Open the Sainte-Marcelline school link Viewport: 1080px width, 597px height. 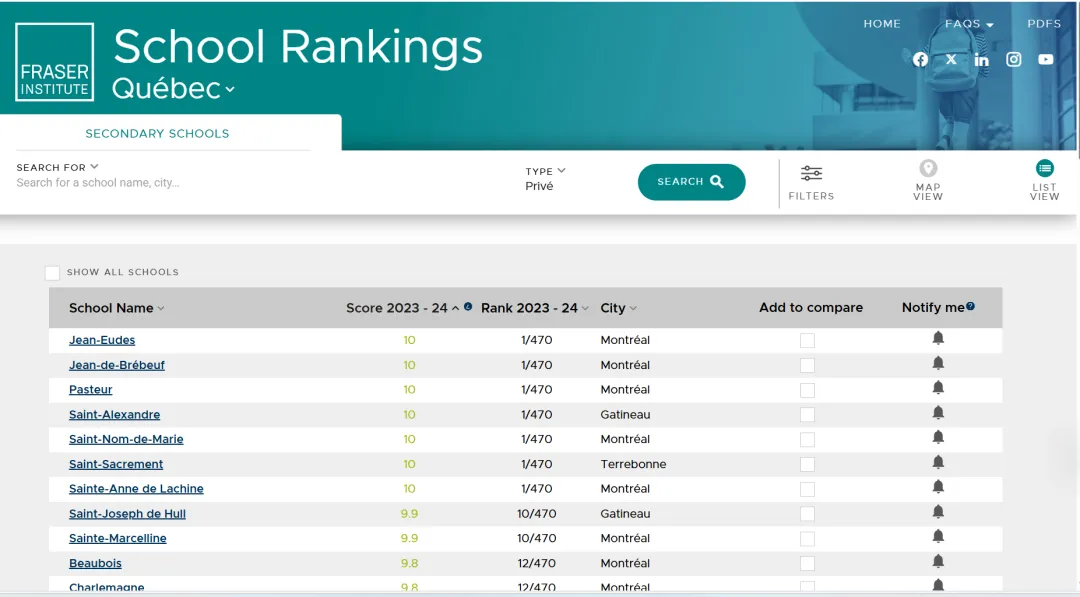point(118,538)
